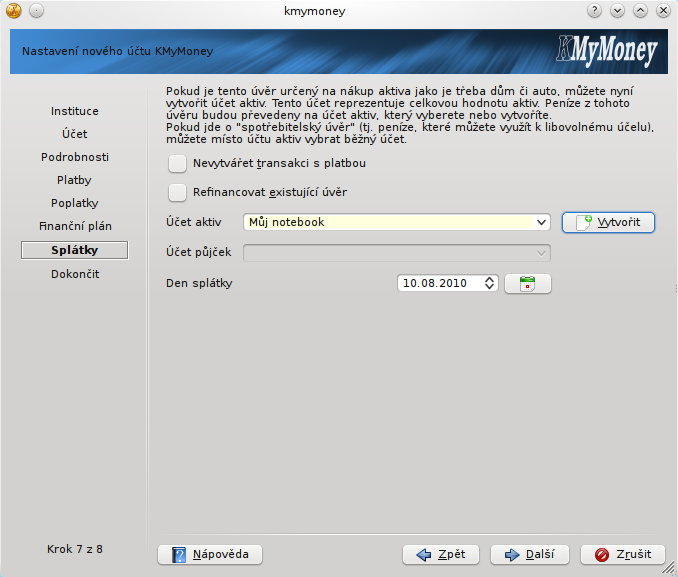
Task: Click the round pin button in title bar
Action: click(36, 11)
